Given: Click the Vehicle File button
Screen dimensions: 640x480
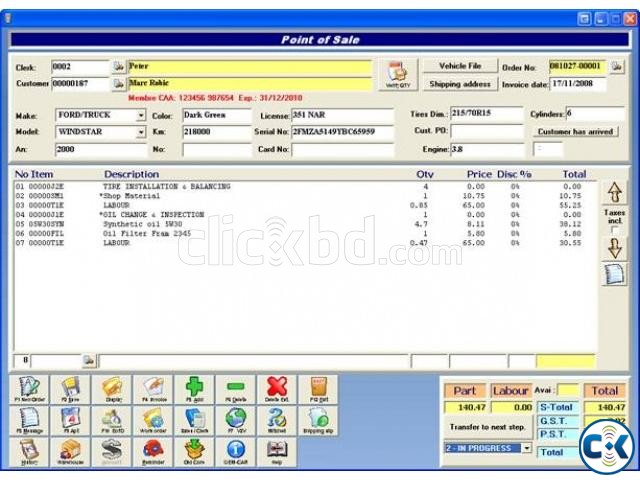Looking at the screenshot, I should click(x=460, y=66).
